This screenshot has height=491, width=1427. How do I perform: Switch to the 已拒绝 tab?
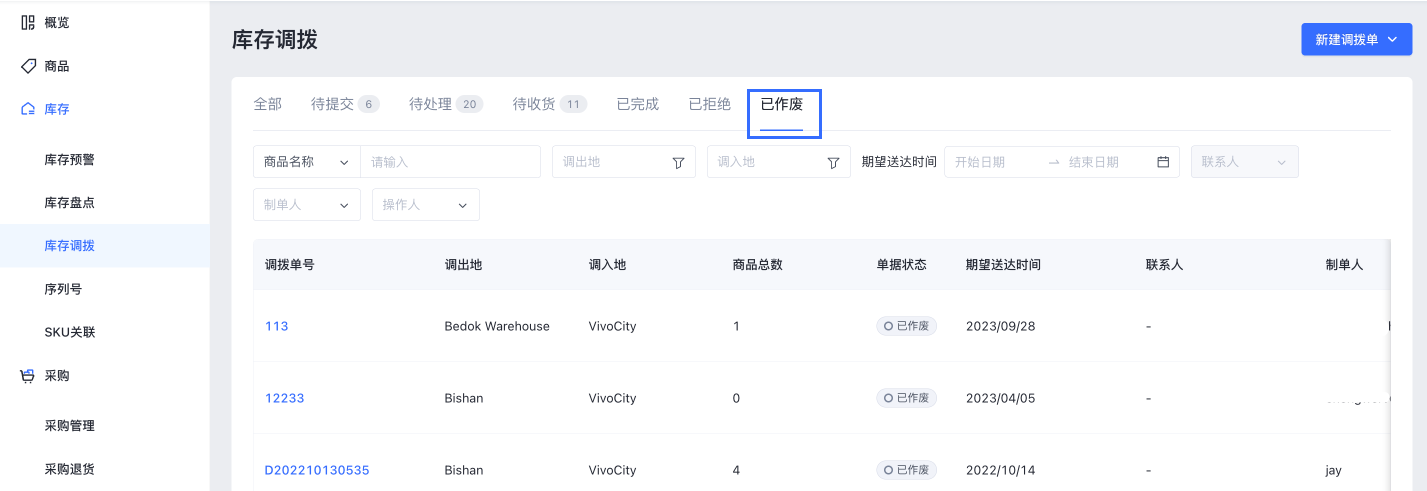click(710, 104)
